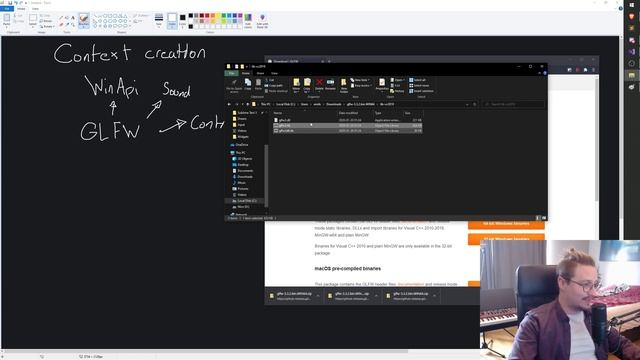This screenshot has height=360, width=640.
Task: Open Pictures in the navigation pane
Action: pyautogui.click(x=241, y=189)
